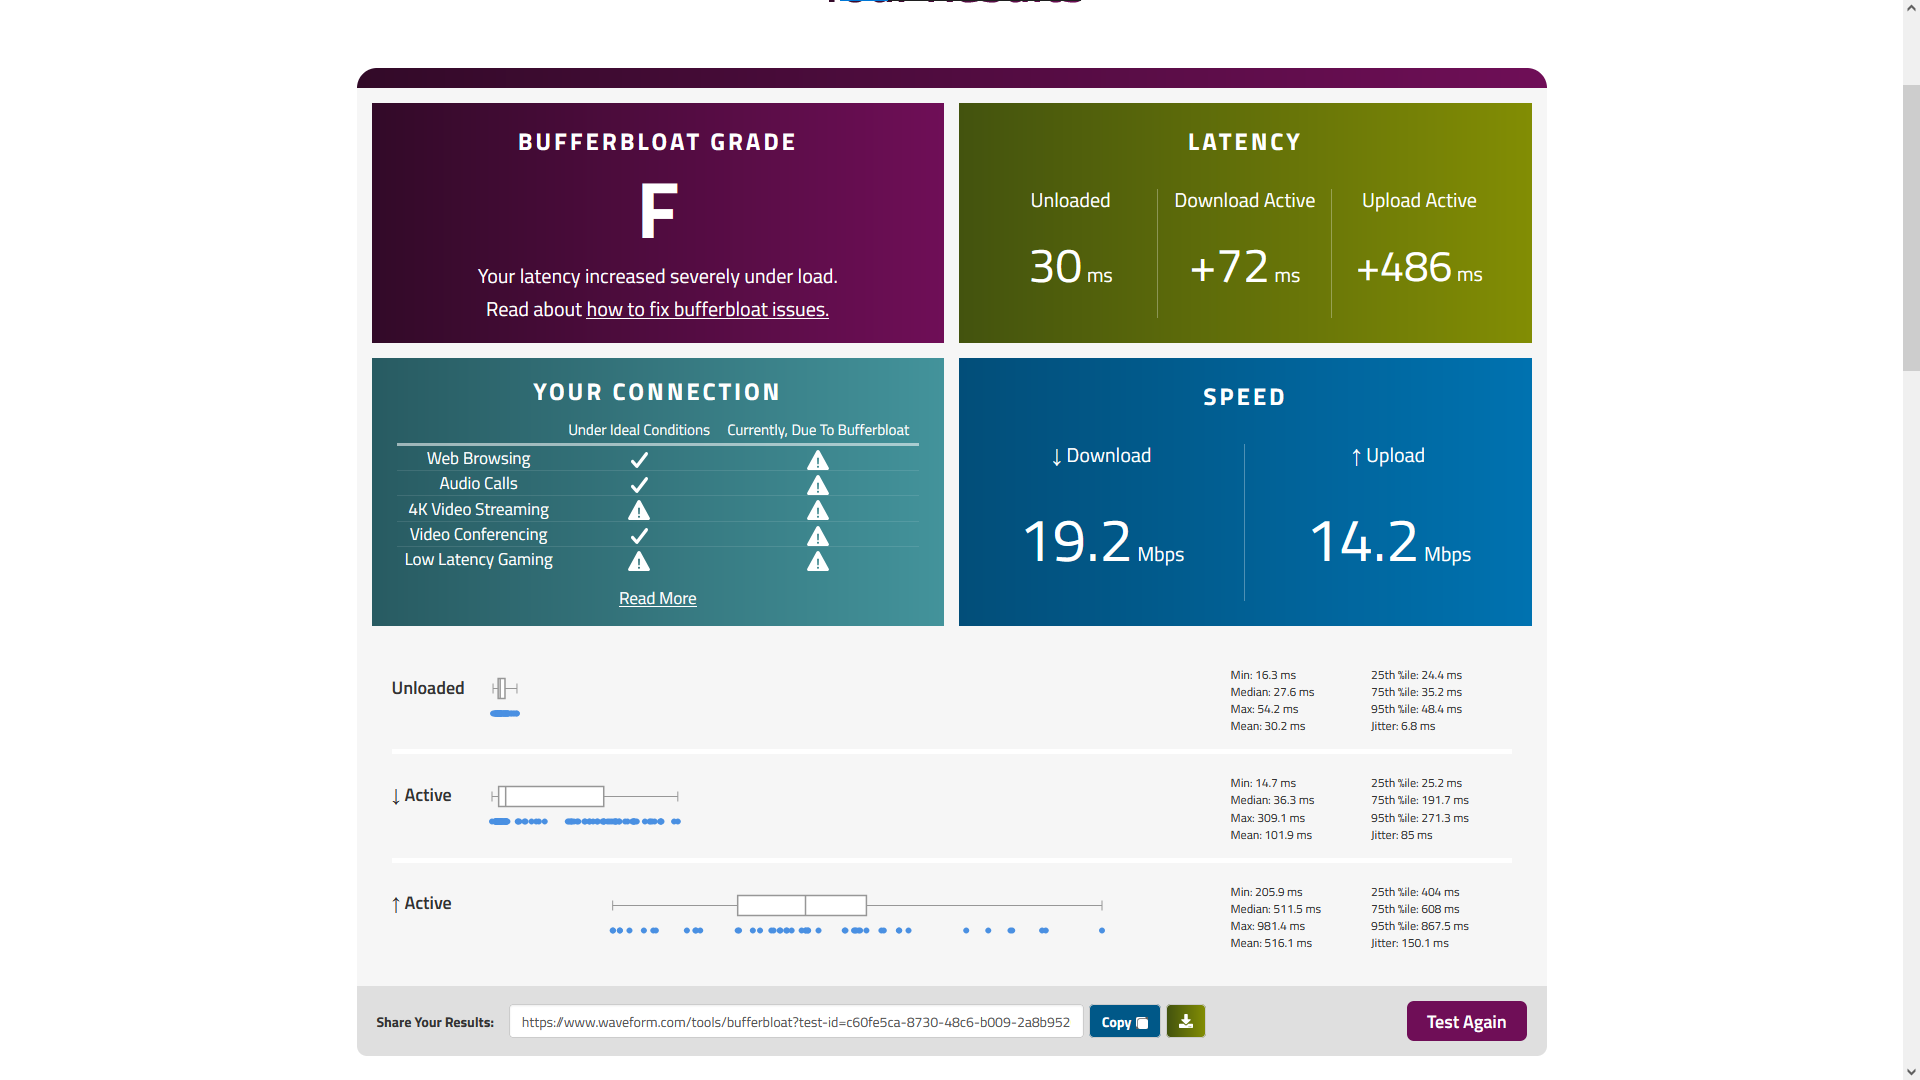Click the scrollbar down arrow
This screenshot has width=1920, height=1080.
coord(1911,1071)
